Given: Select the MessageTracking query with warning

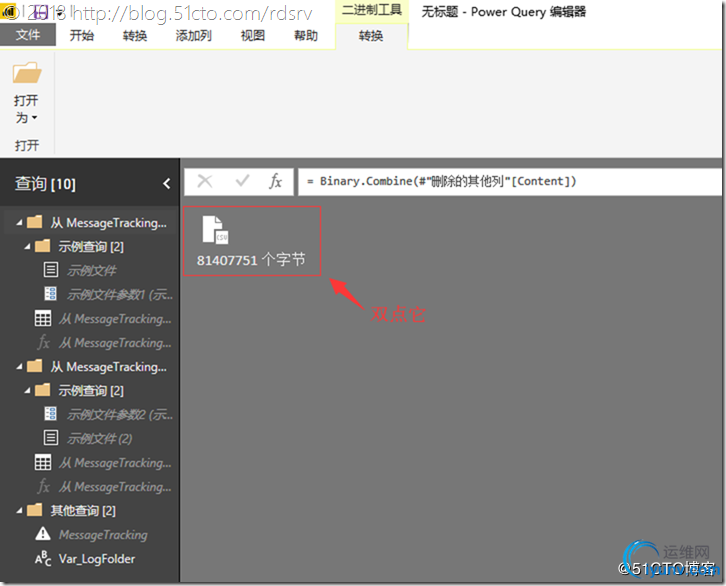Looking at the screenshot, I should point(103,535).
